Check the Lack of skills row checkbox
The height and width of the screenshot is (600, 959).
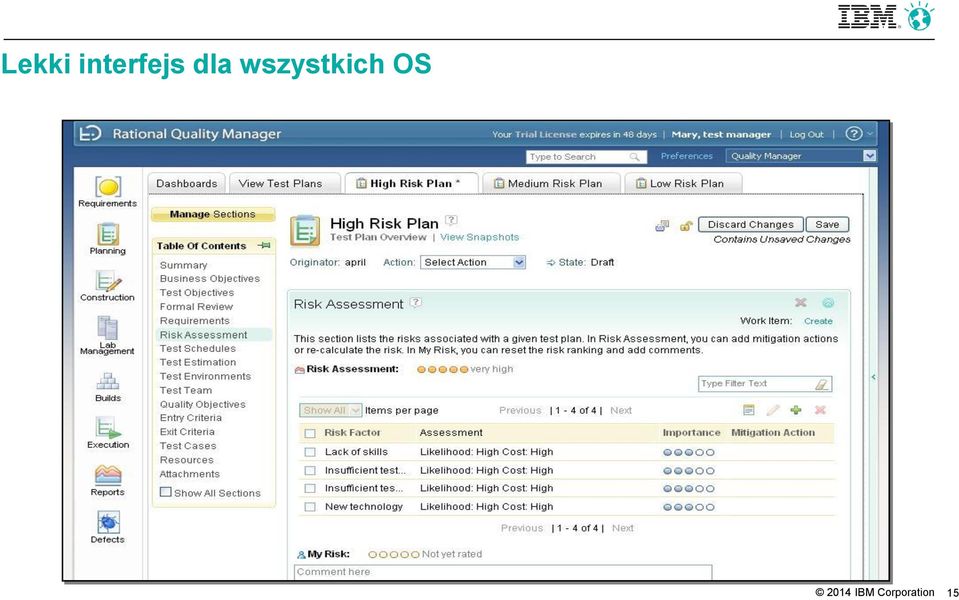click(310, 452)
